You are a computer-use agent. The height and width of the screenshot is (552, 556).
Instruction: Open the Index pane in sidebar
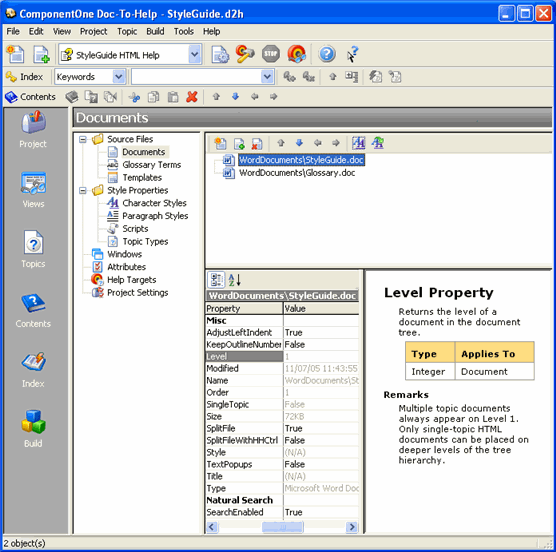(x=33, y=369)
